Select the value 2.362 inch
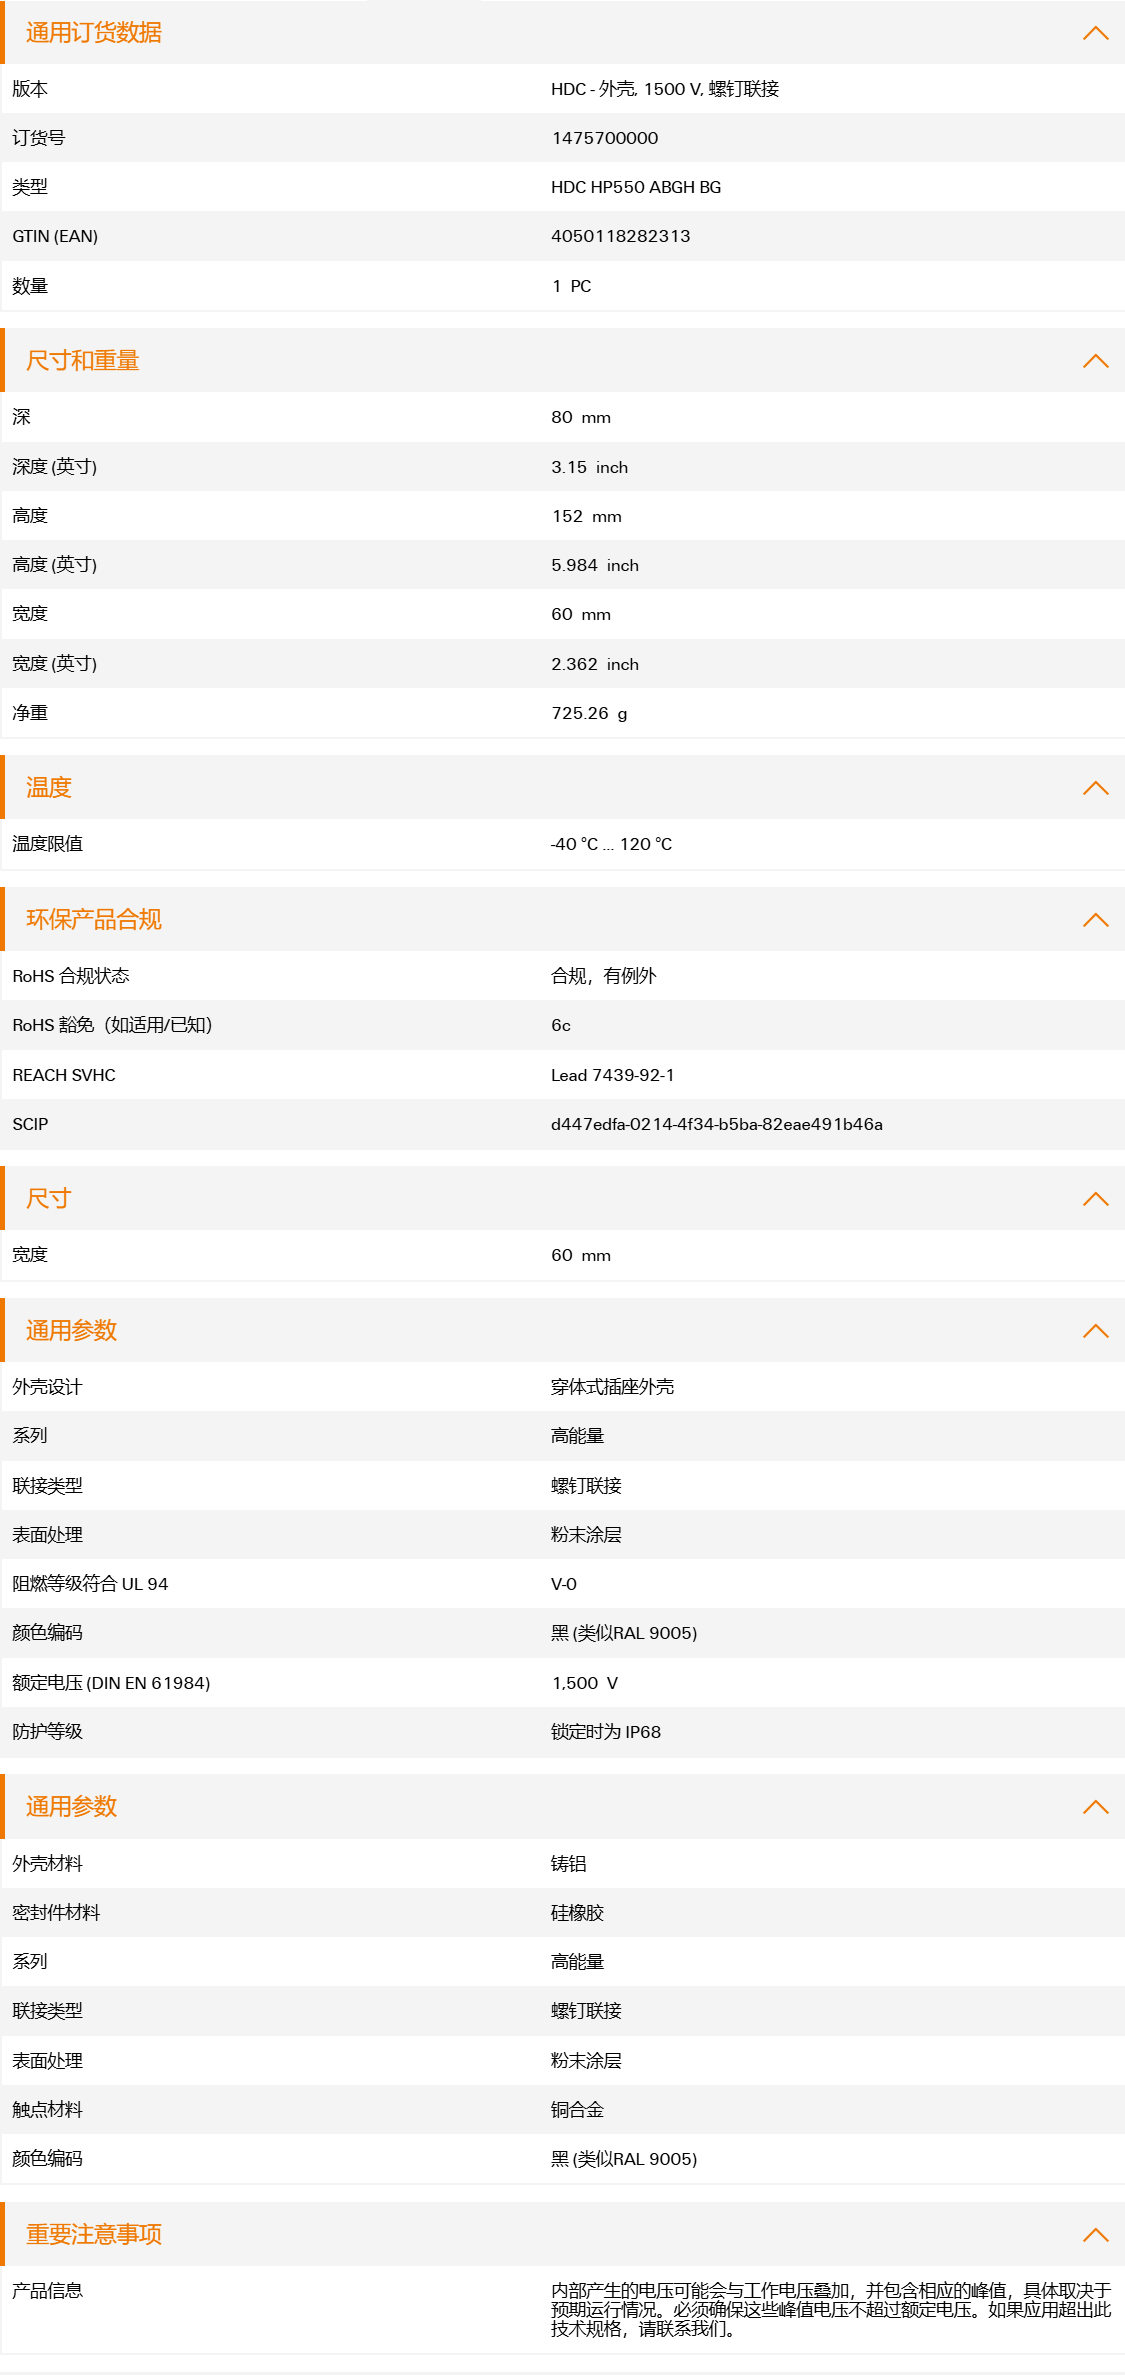This screenshot has height=2375, width=1125. point(595,664)
